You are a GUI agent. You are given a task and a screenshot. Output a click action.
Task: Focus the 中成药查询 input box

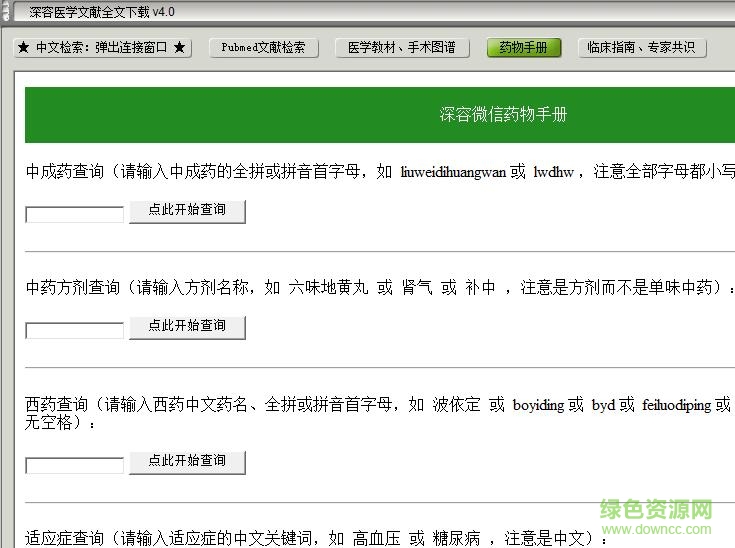point(75,215)
